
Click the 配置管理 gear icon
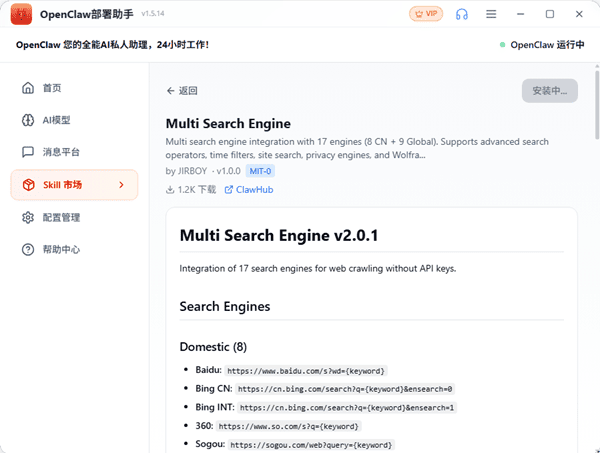click(x=28, y=217)
